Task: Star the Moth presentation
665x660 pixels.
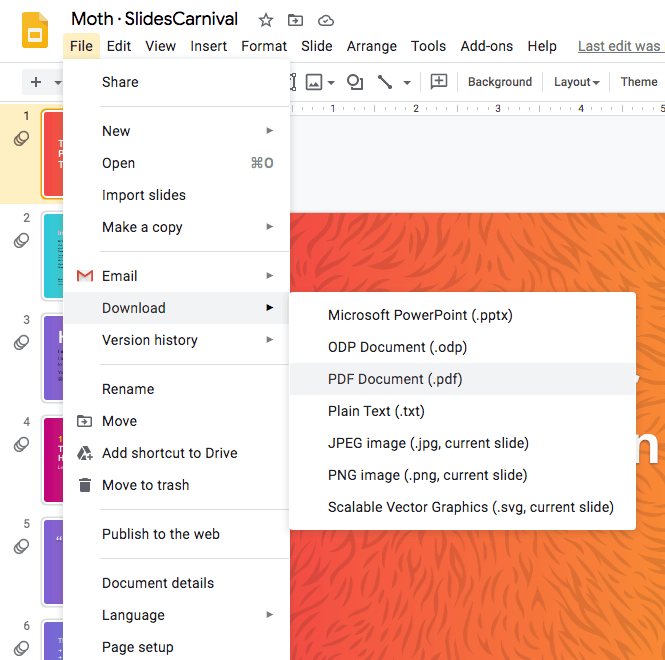Action: pyautogui.click(x=265, y=20)
